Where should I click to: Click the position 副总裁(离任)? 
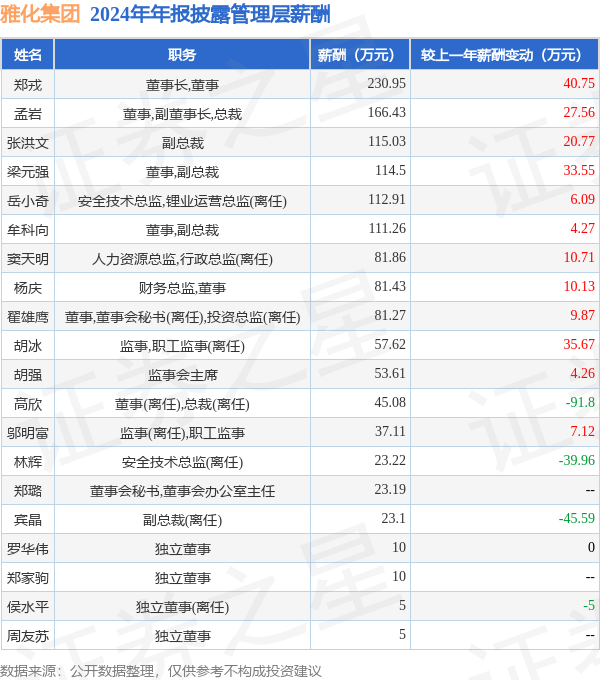point(182,520)
